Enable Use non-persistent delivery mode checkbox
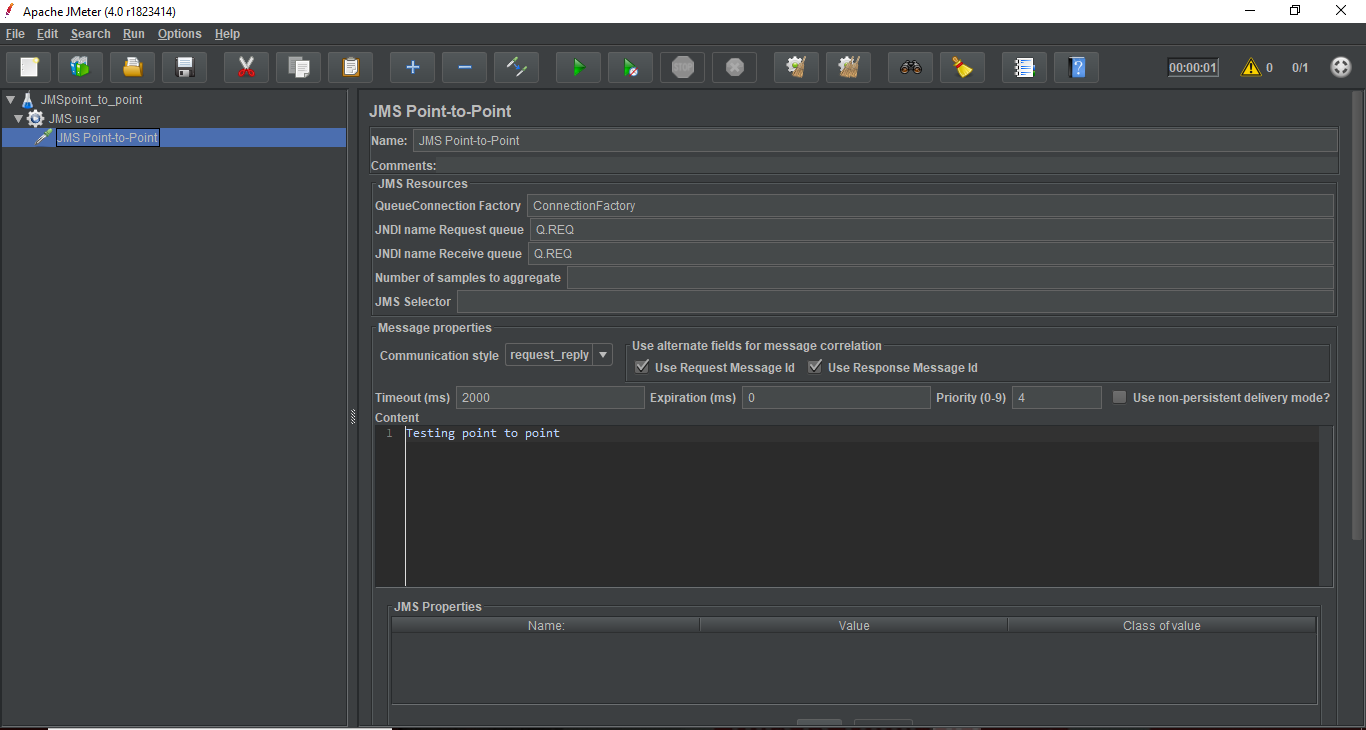Screen dimensions: 1366x730 [1120, 397]
